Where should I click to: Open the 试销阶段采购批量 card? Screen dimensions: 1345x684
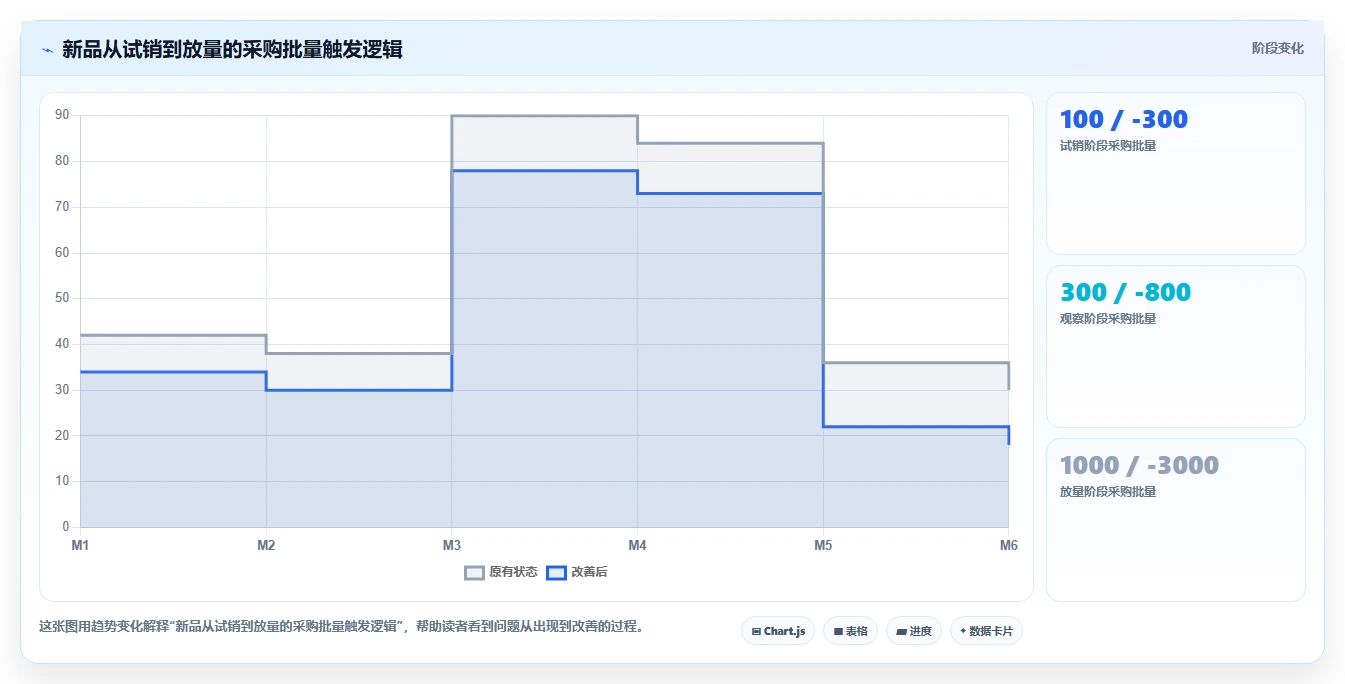point(1176,174)
